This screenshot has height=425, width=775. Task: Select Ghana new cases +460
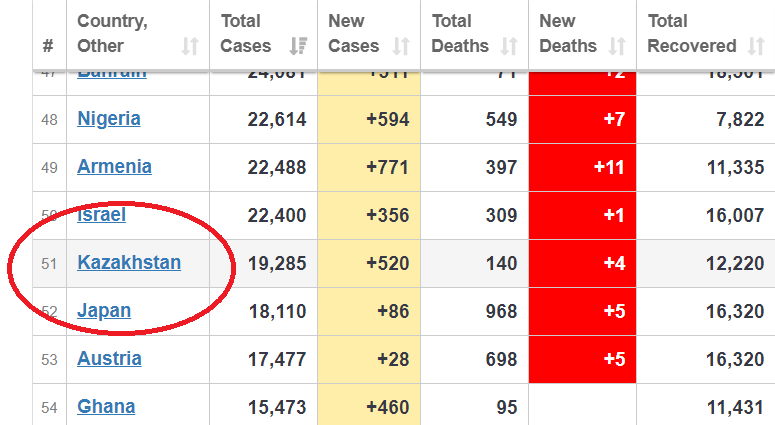pyautogui.click(x=388, y=407)
